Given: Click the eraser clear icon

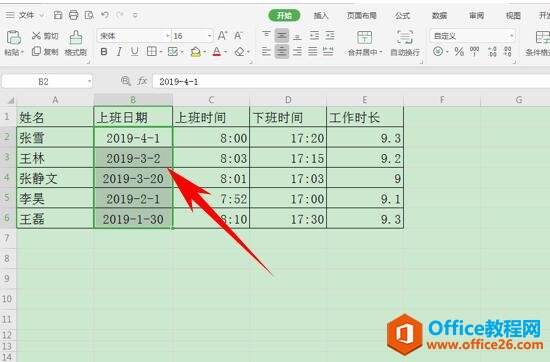Looking at the screenshot, I should coord(240,52).
